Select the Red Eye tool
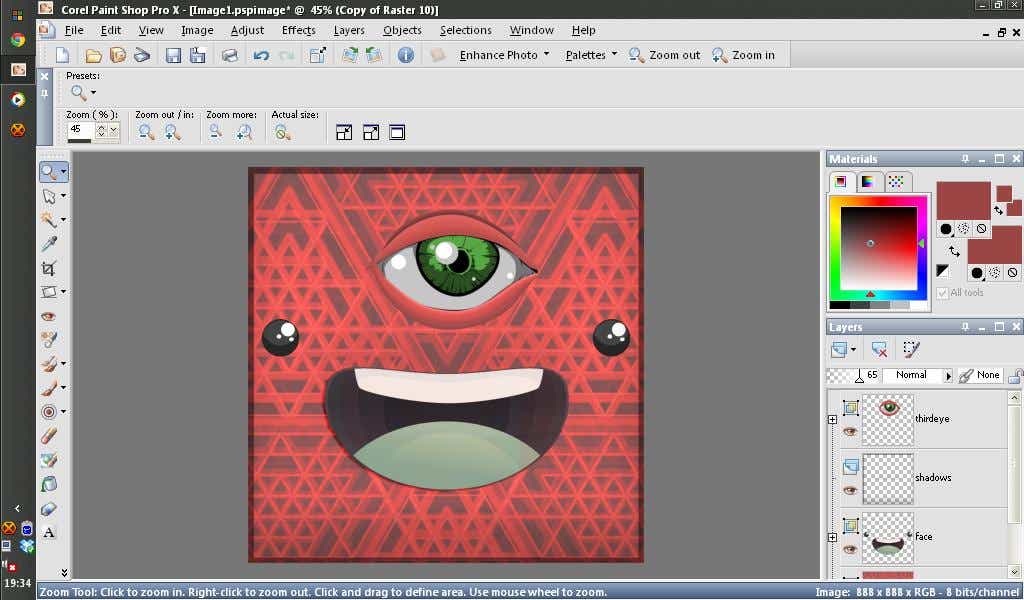Image resolution: width=1024 pixels, height=600 pixels. (48, 316)
